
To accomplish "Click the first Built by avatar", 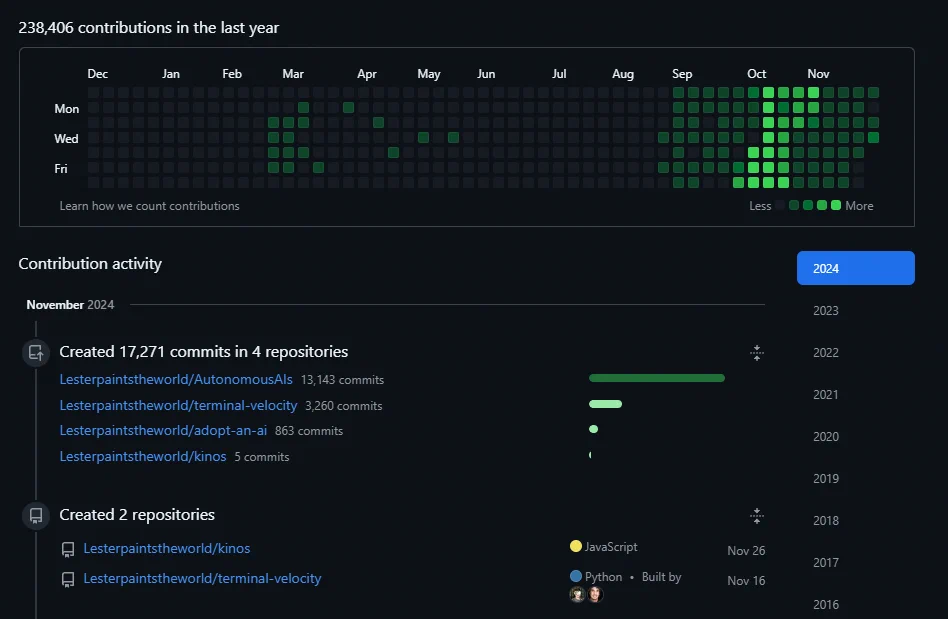I will click(578, 594).
